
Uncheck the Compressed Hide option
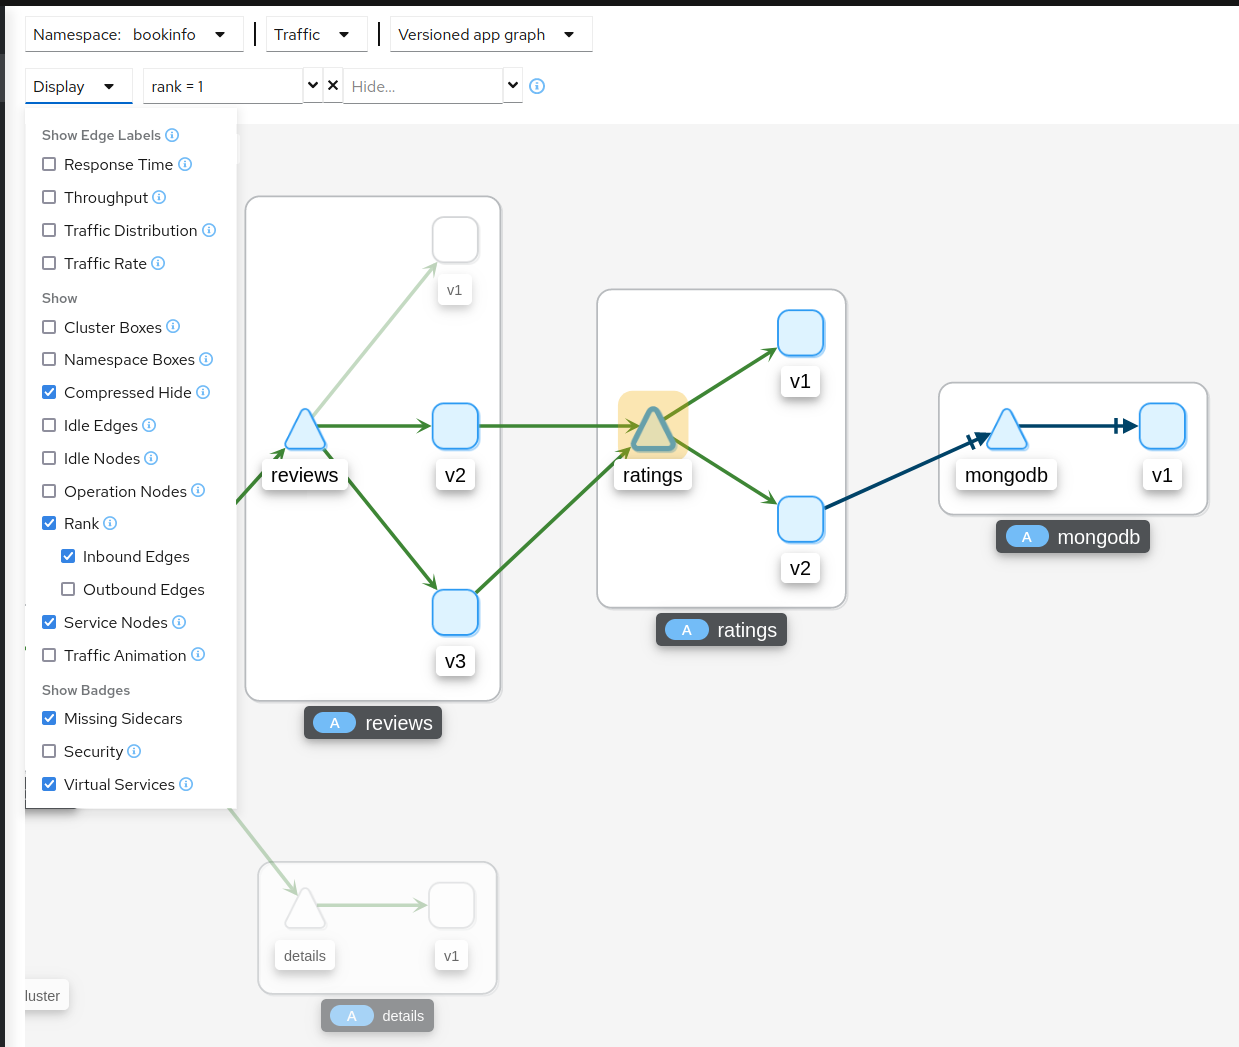coord(49,392)
